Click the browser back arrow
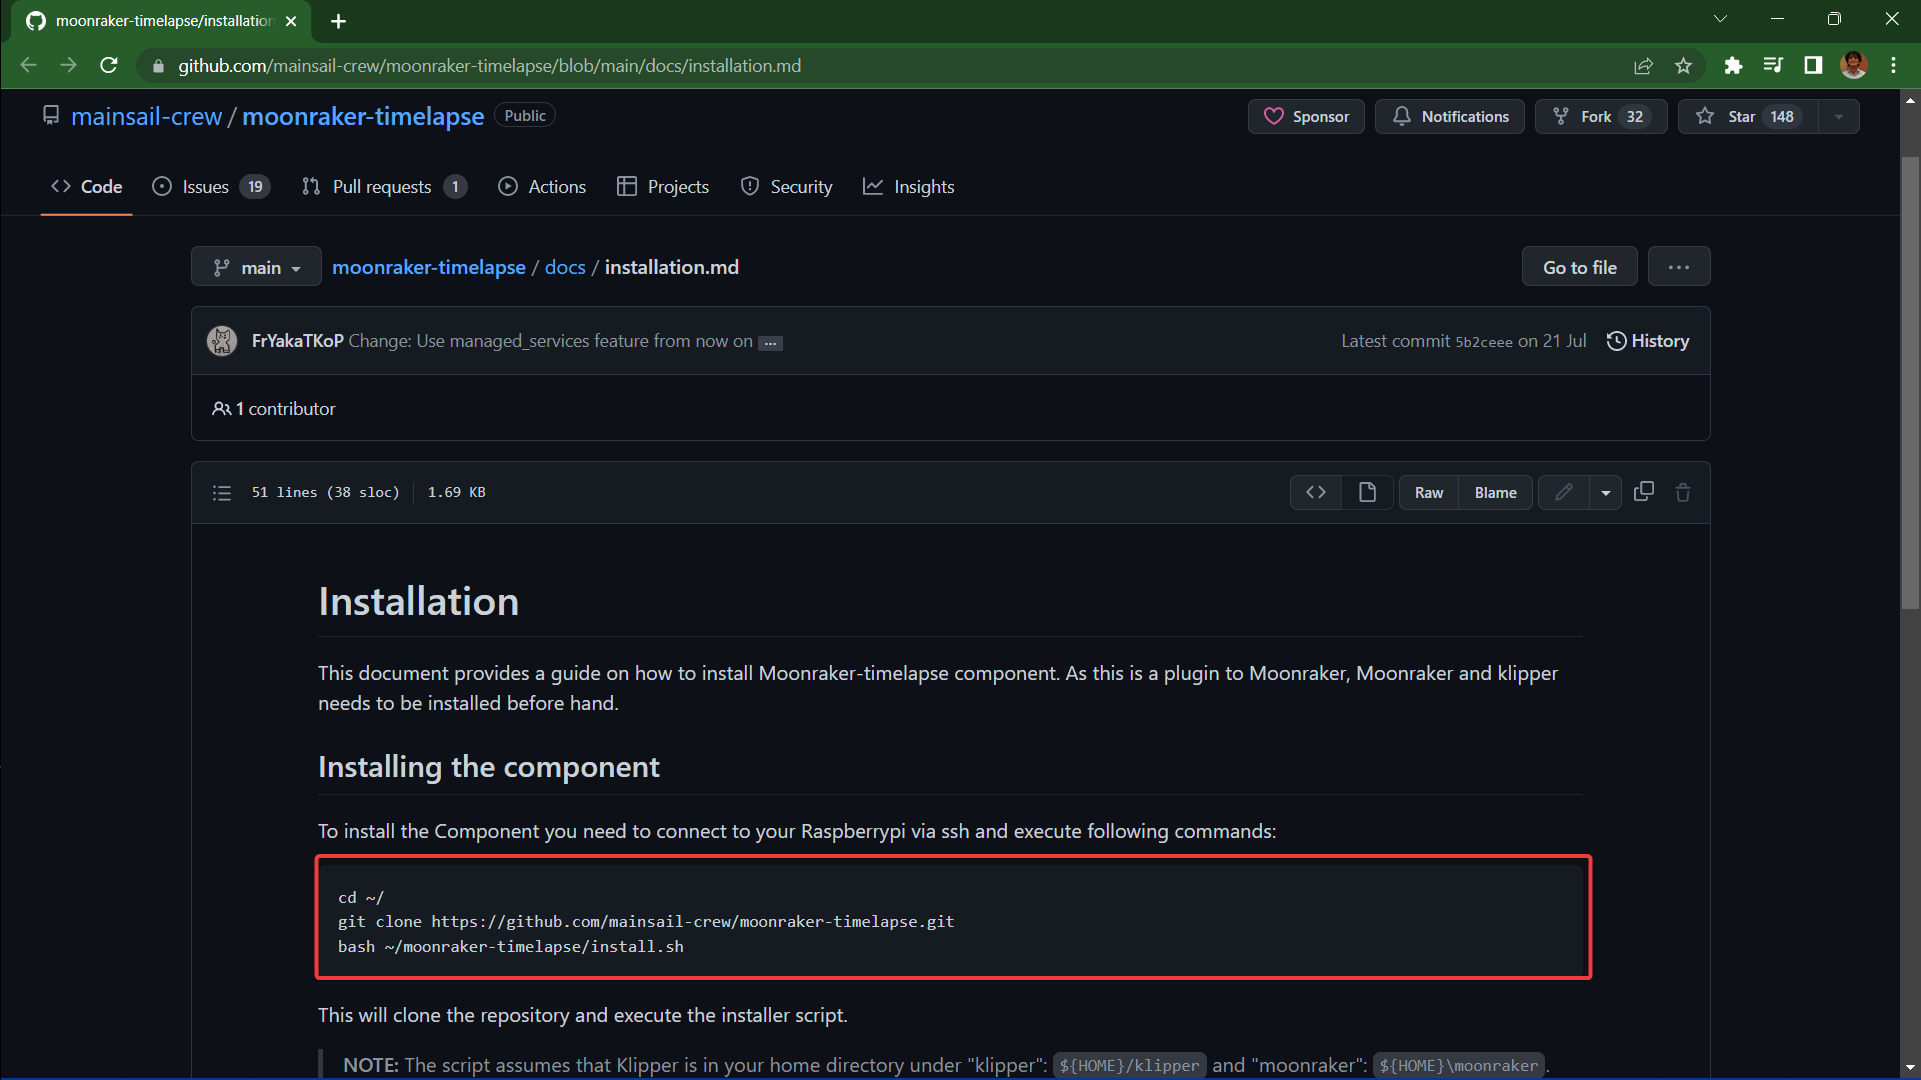The height and width of the screenshot is (1080, 1921). 28,65
